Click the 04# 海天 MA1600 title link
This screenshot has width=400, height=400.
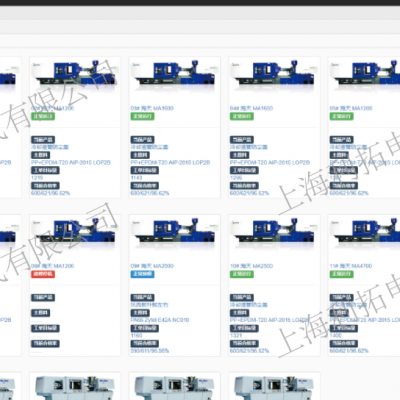[251, 108]
